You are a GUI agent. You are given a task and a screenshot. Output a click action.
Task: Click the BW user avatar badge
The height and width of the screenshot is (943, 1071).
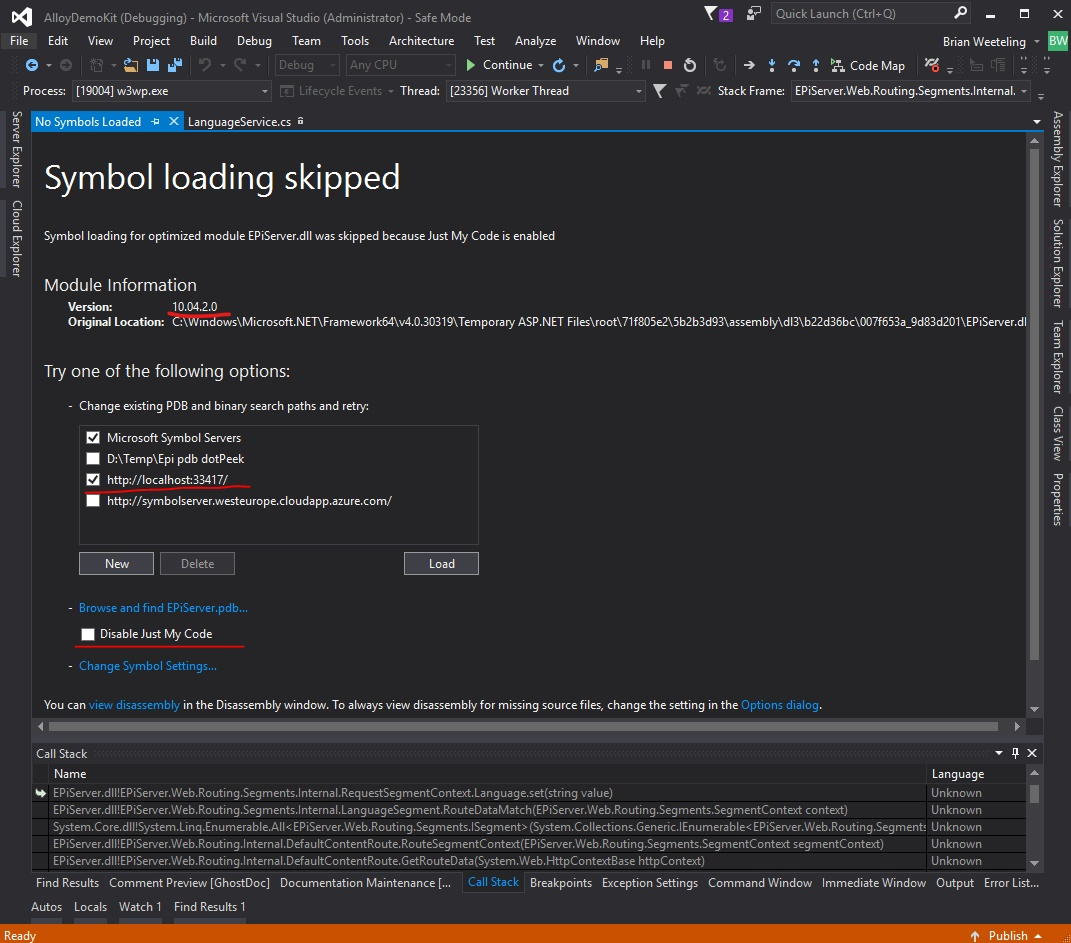pyautogui.click(x=1058, y=41)
